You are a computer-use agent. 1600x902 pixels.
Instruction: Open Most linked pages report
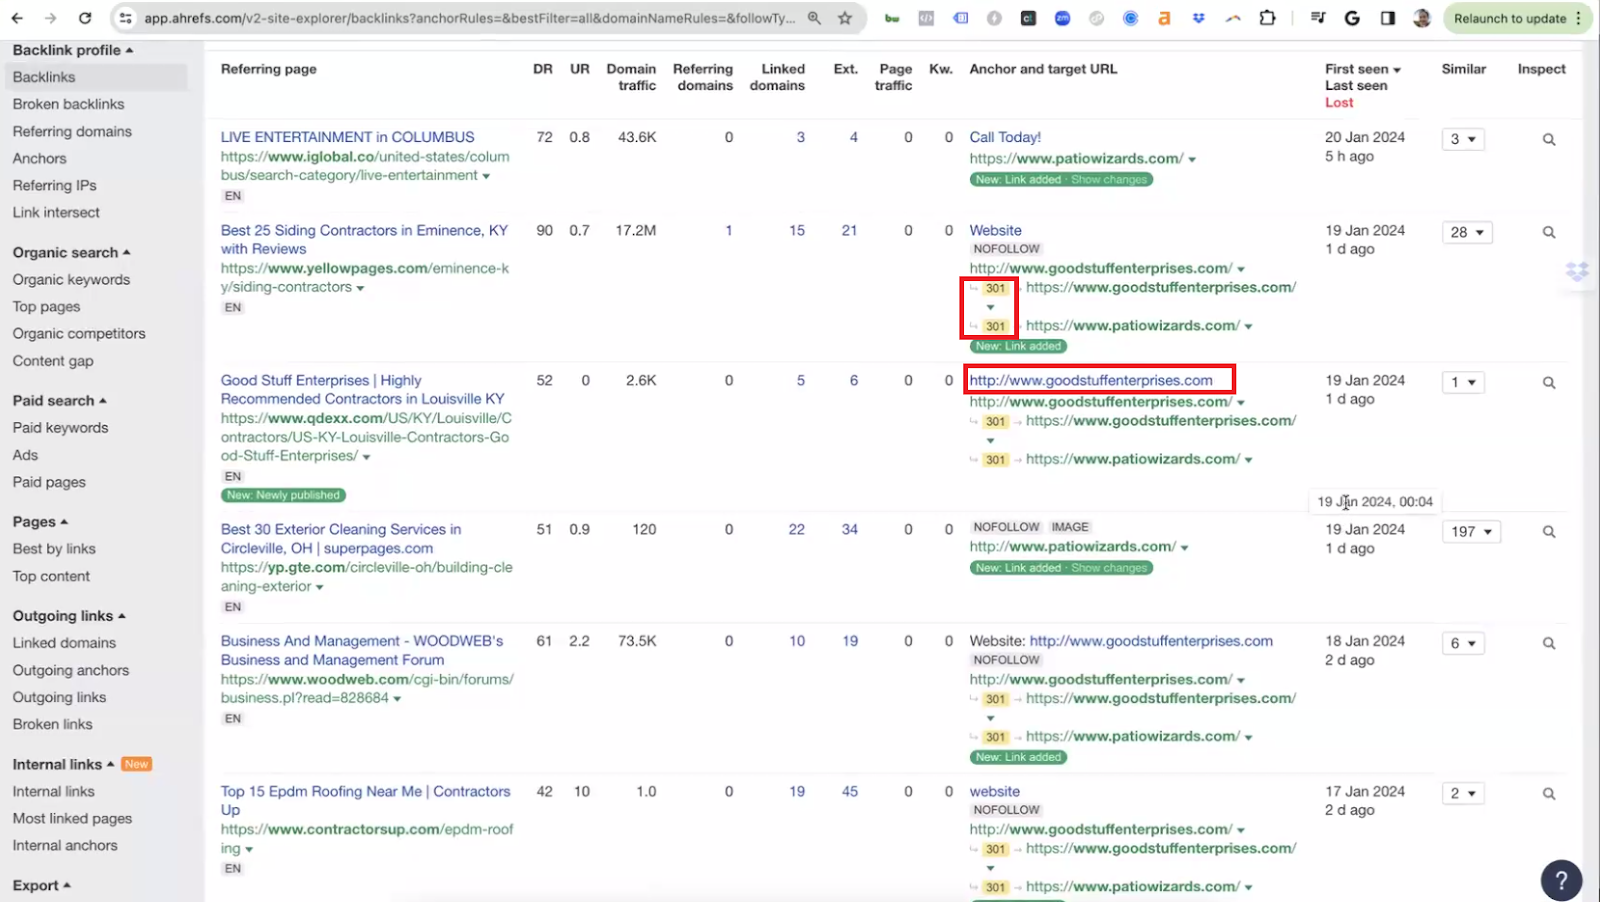[72, 818]
